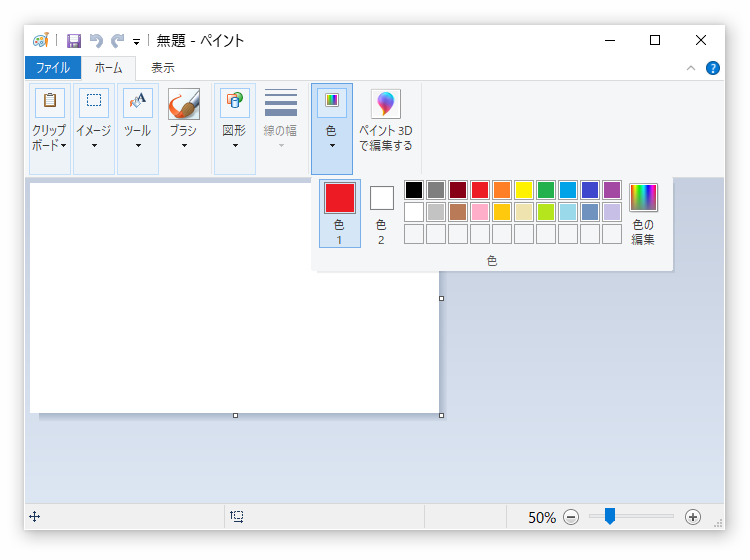The image size is (750, 560).
Task: Pick the yellow color swatch
Action: [524, 190]
